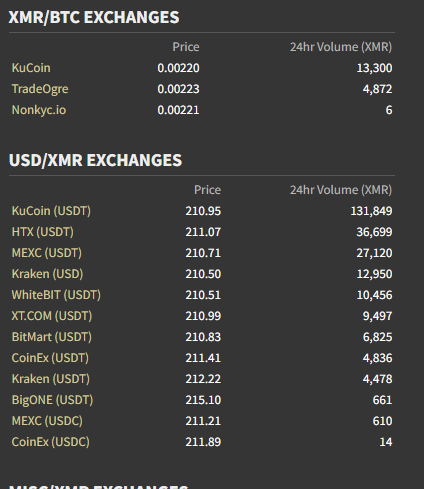Click the USD/XMR EXCHANGES heading
The width and height of the screenshot is (424, 489).
pyautogui.click(x=95, y=160)
